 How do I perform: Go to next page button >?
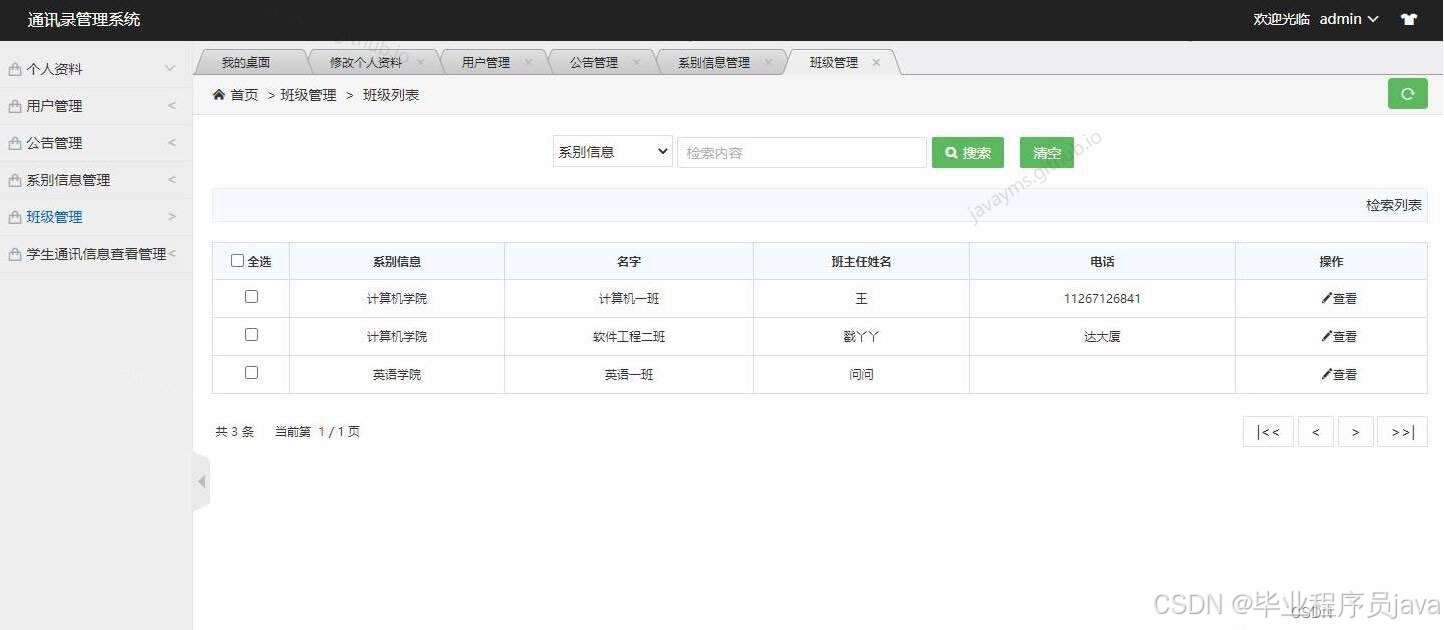tap(1356, 432)
